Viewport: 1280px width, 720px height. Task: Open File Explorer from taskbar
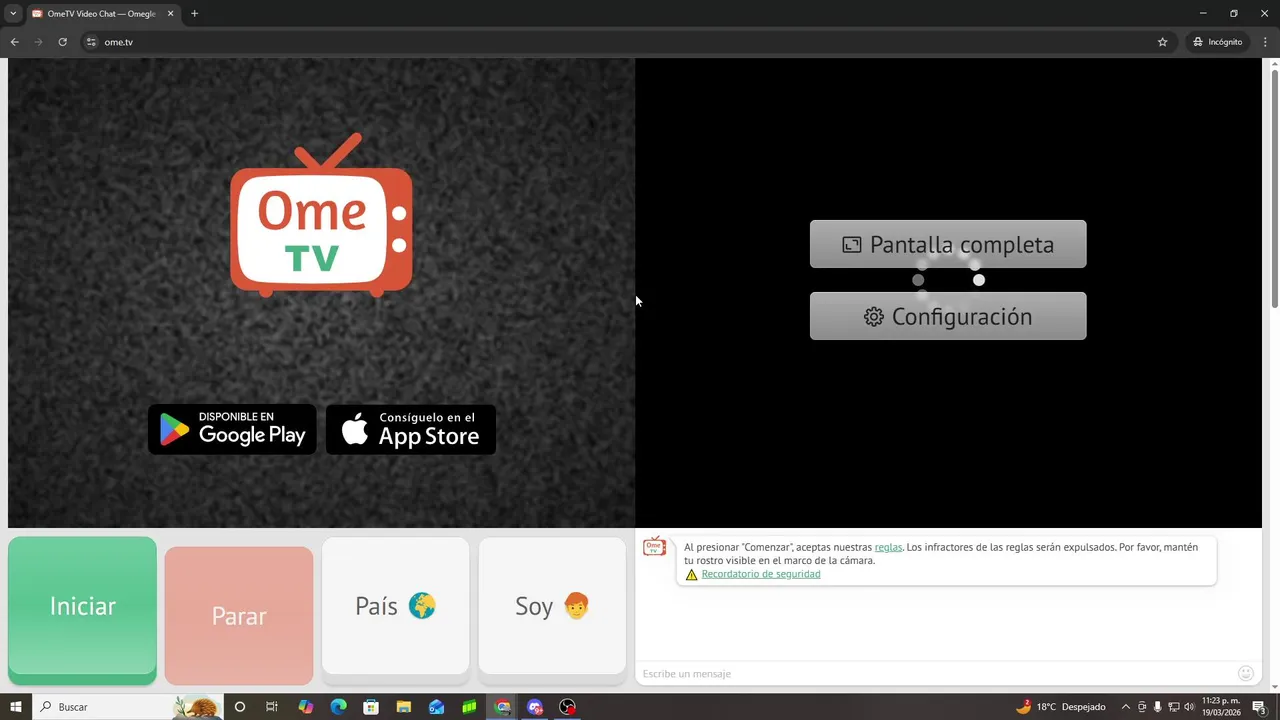click(404, 707)
